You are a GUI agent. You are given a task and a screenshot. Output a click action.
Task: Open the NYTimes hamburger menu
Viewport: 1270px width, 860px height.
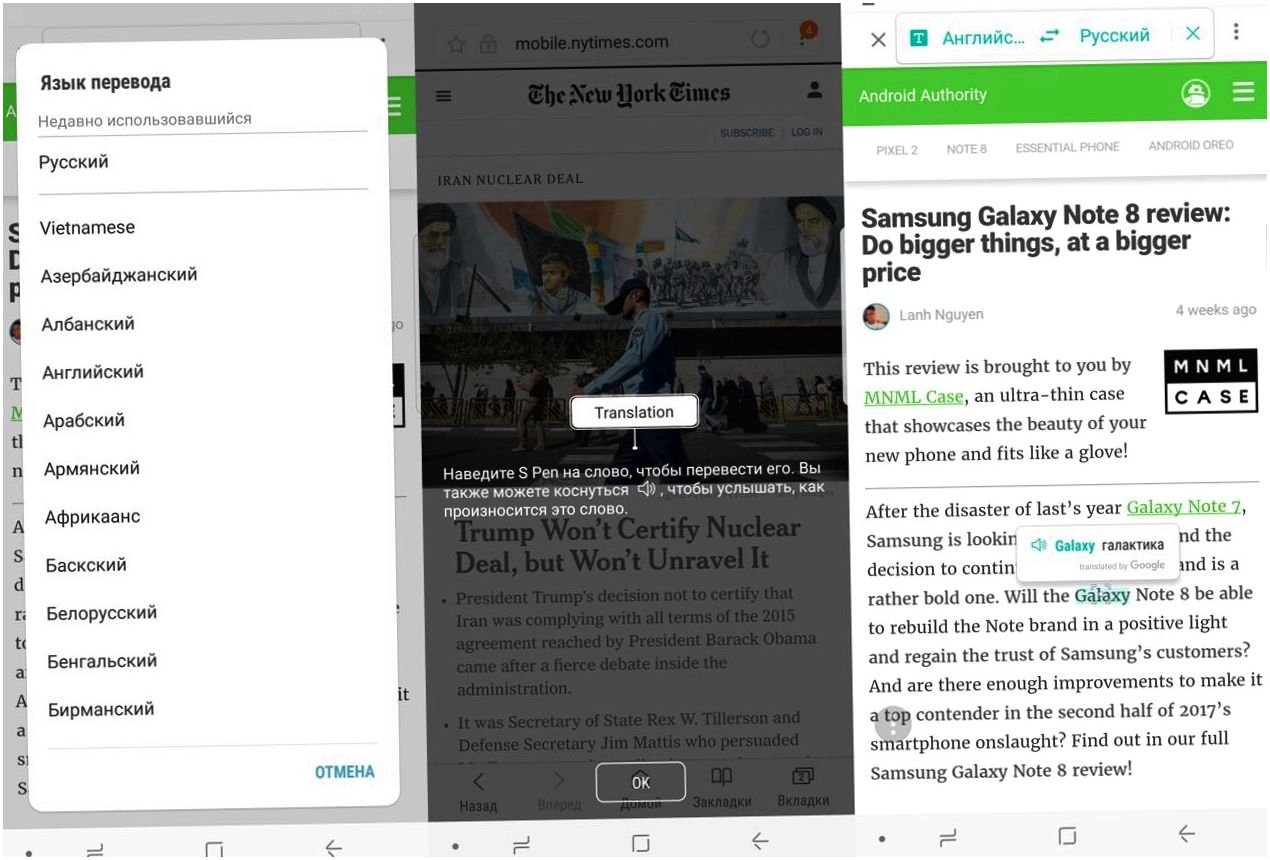pos(444,96)
